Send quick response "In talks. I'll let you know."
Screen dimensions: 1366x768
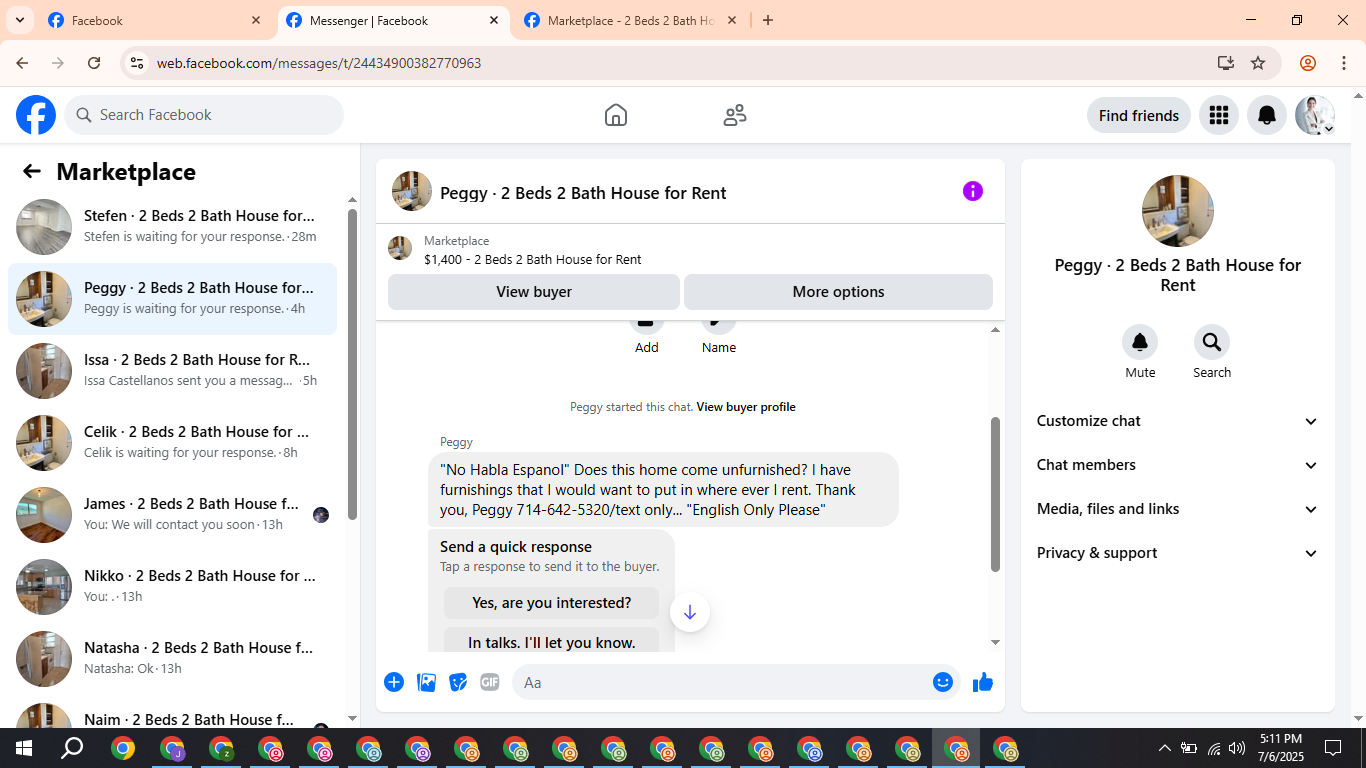click(552, 641)
